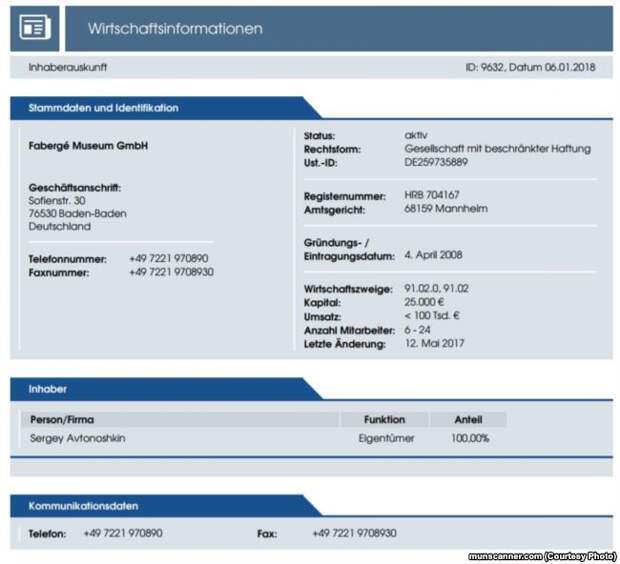This screenshot has height=564, width=620.
Task: Select the date '12. Mai 2017'
Action: click(x=435, y=343)
